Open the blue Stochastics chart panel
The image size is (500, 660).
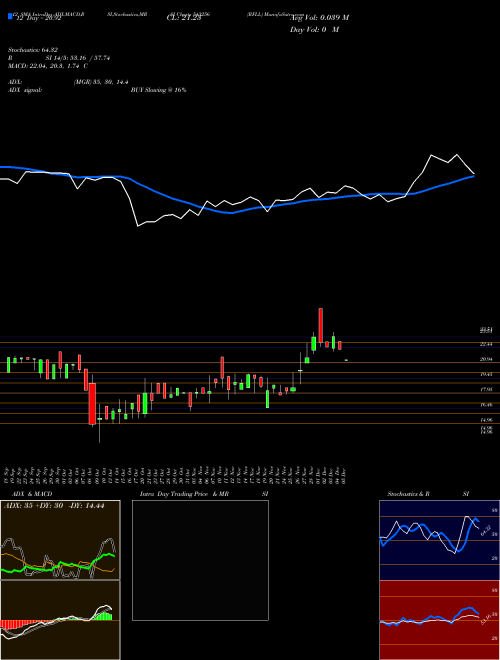click(439, 540)
